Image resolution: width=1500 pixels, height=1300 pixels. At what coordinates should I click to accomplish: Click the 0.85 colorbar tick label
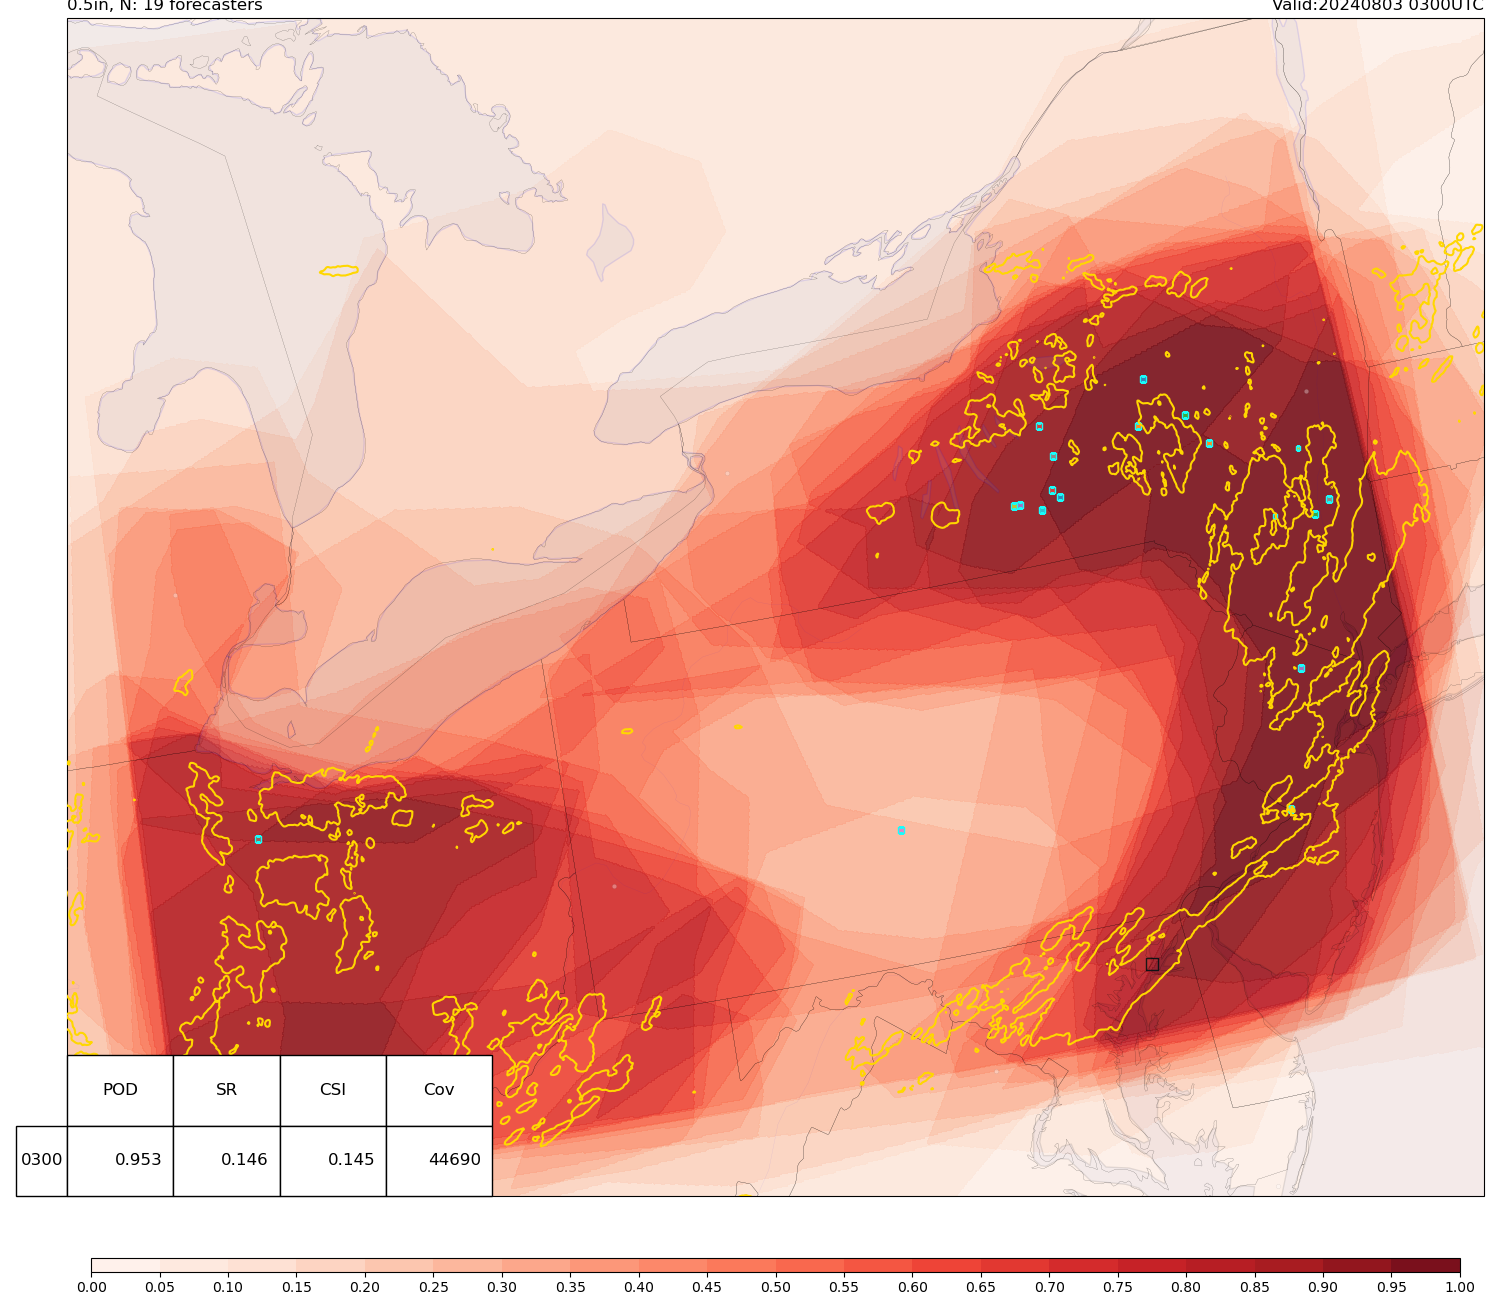point(1255,1287)
